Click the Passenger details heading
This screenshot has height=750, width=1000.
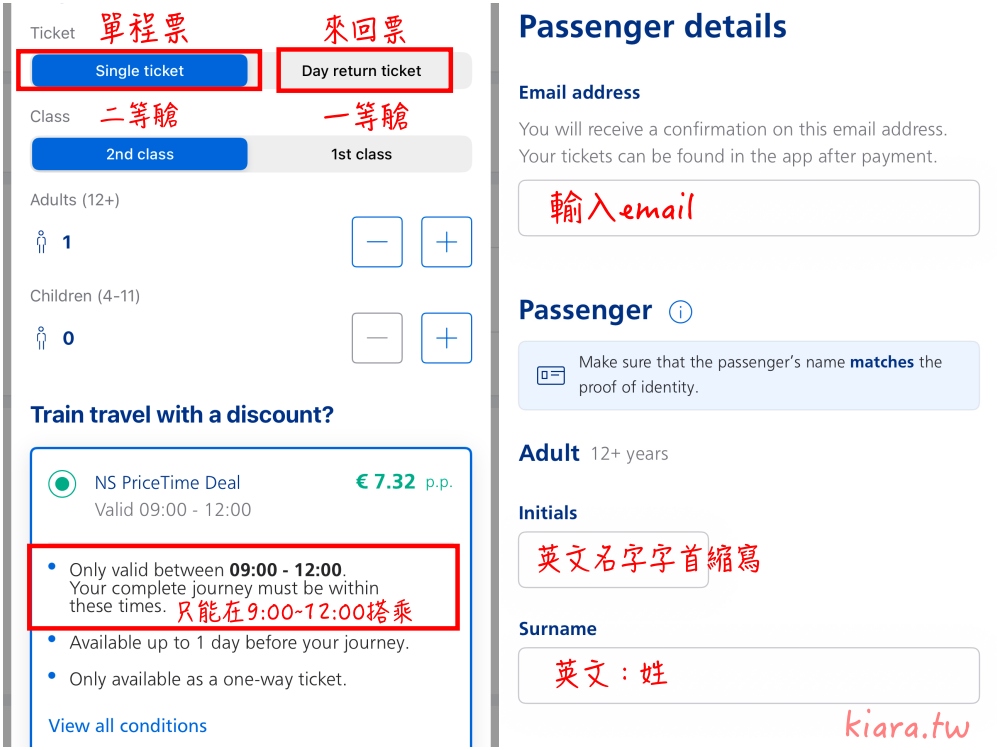[652, 27]
